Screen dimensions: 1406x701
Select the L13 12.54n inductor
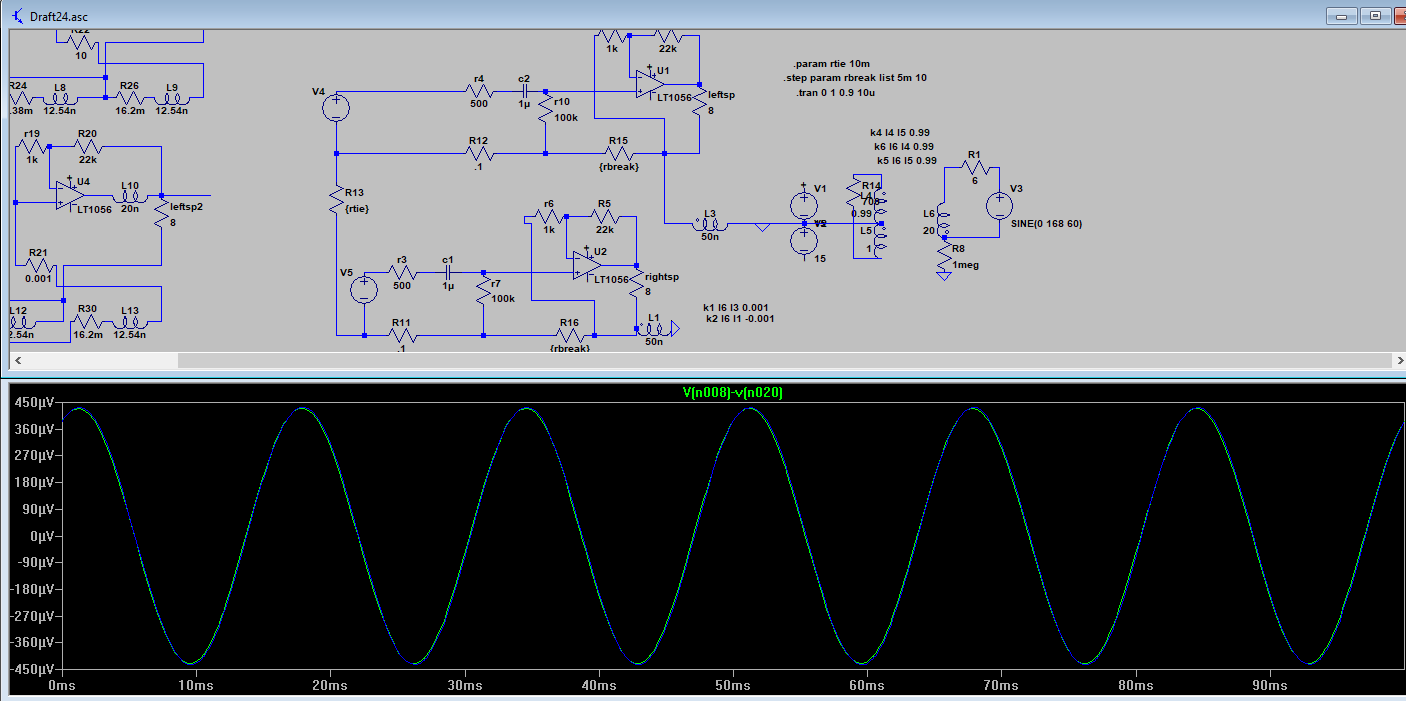130,322
